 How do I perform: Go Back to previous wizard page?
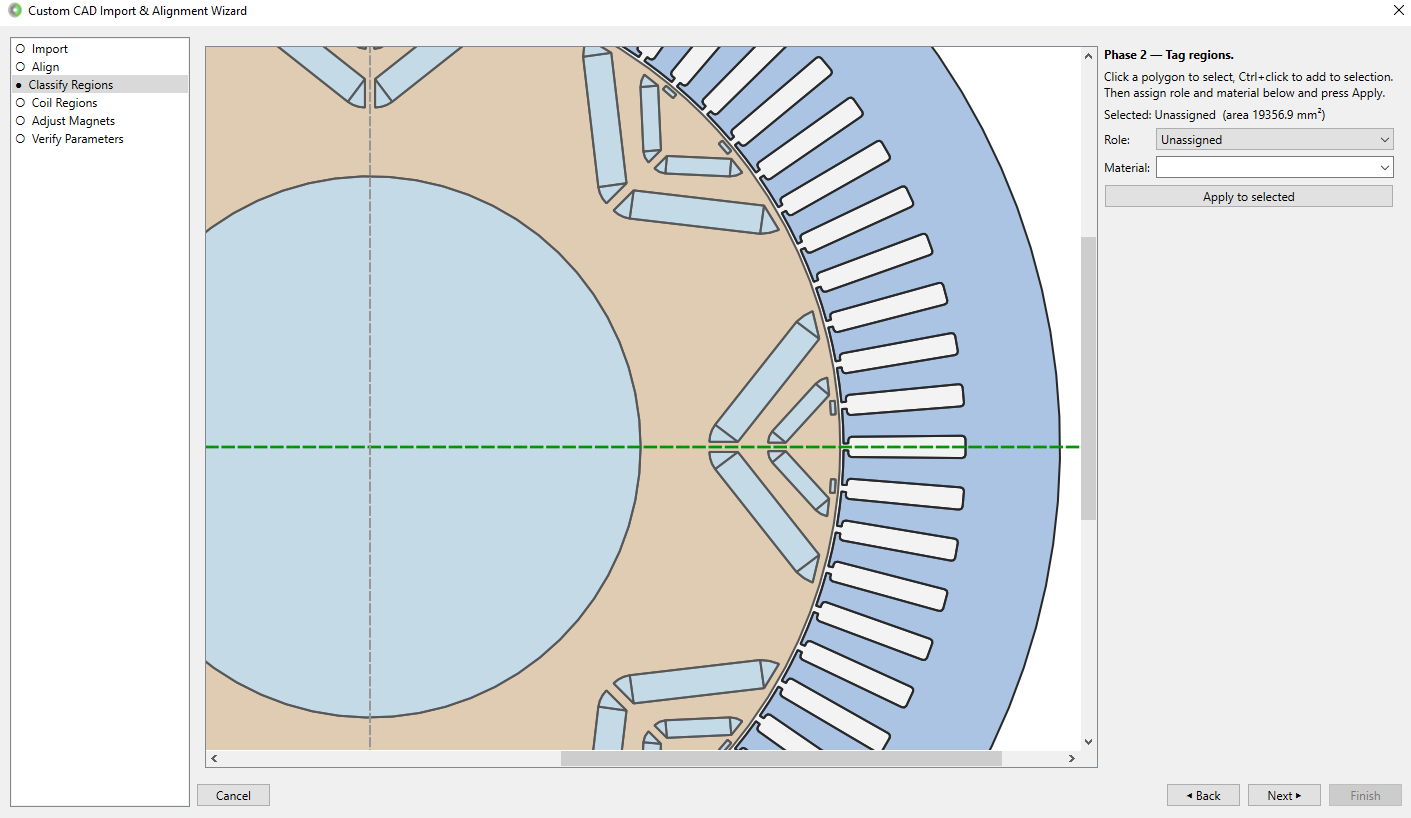tap(1203, 796)
